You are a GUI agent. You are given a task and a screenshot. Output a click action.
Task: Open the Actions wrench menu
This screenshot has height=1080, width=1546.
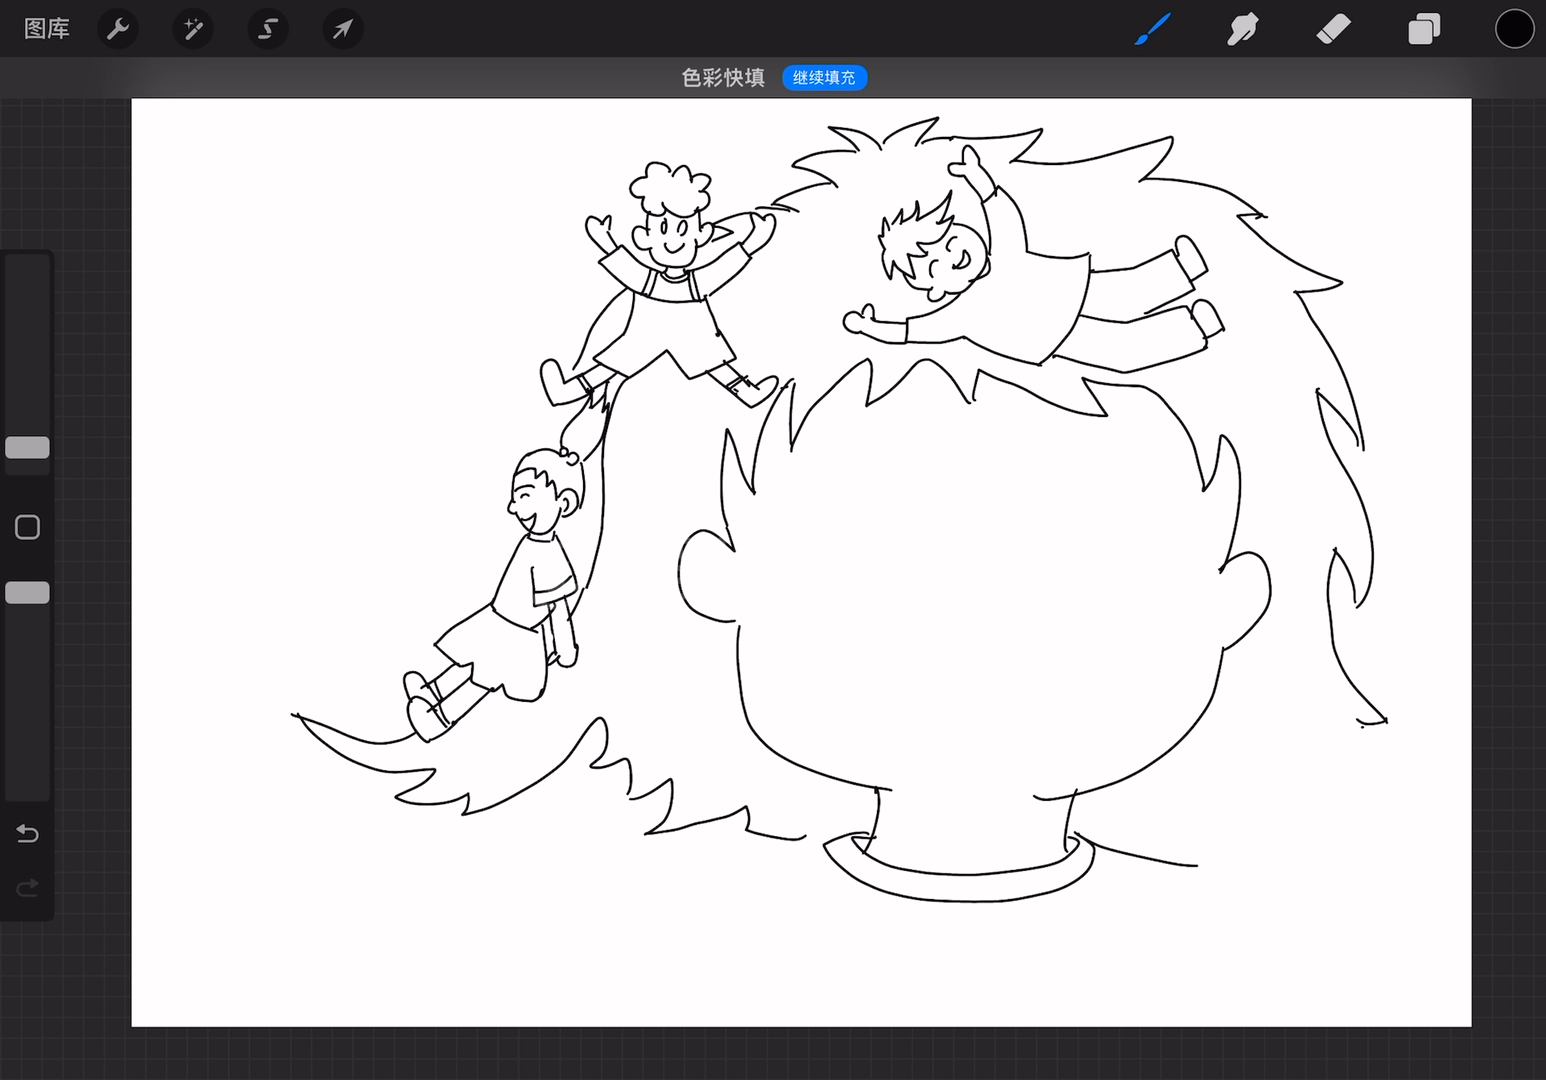coord(118,29)
